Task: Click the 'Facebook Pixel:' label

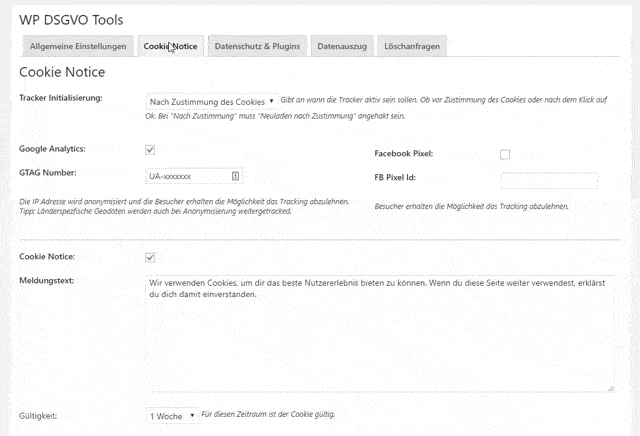Action: pyautogui.click(x=404, y=153)
